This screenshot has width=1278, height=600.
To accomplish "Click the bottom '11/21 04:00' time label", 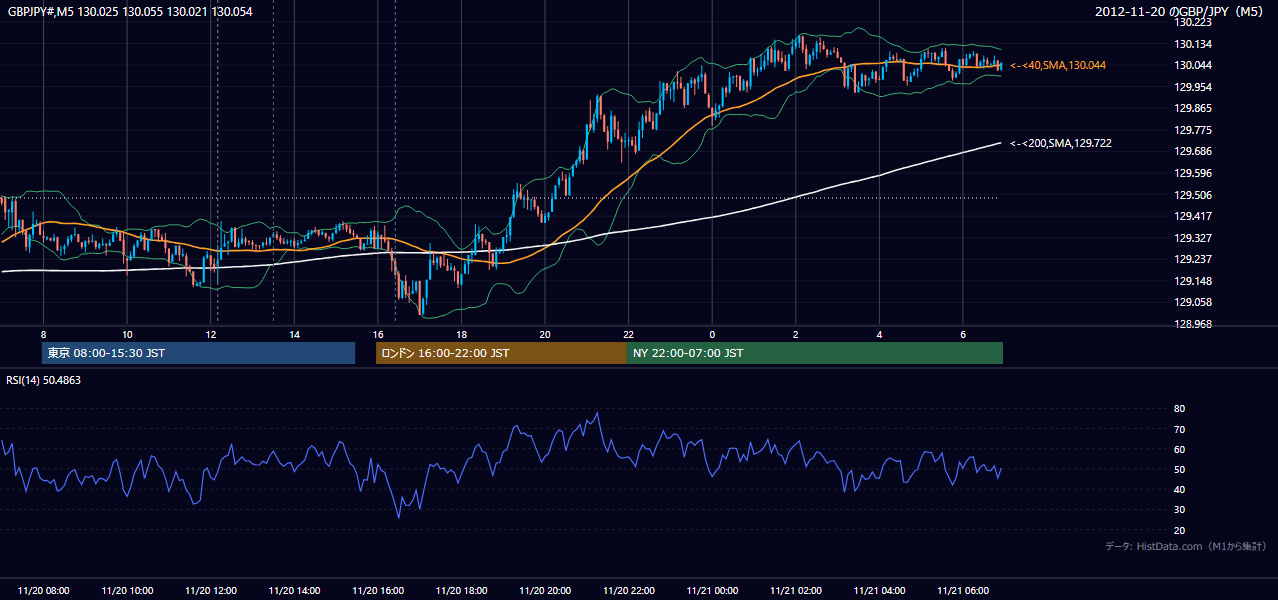I will [879, 591].
